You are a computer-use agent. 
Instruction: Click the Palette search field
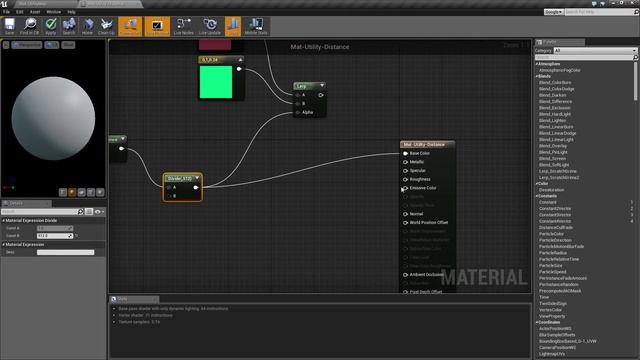click(x=584, y=58)
